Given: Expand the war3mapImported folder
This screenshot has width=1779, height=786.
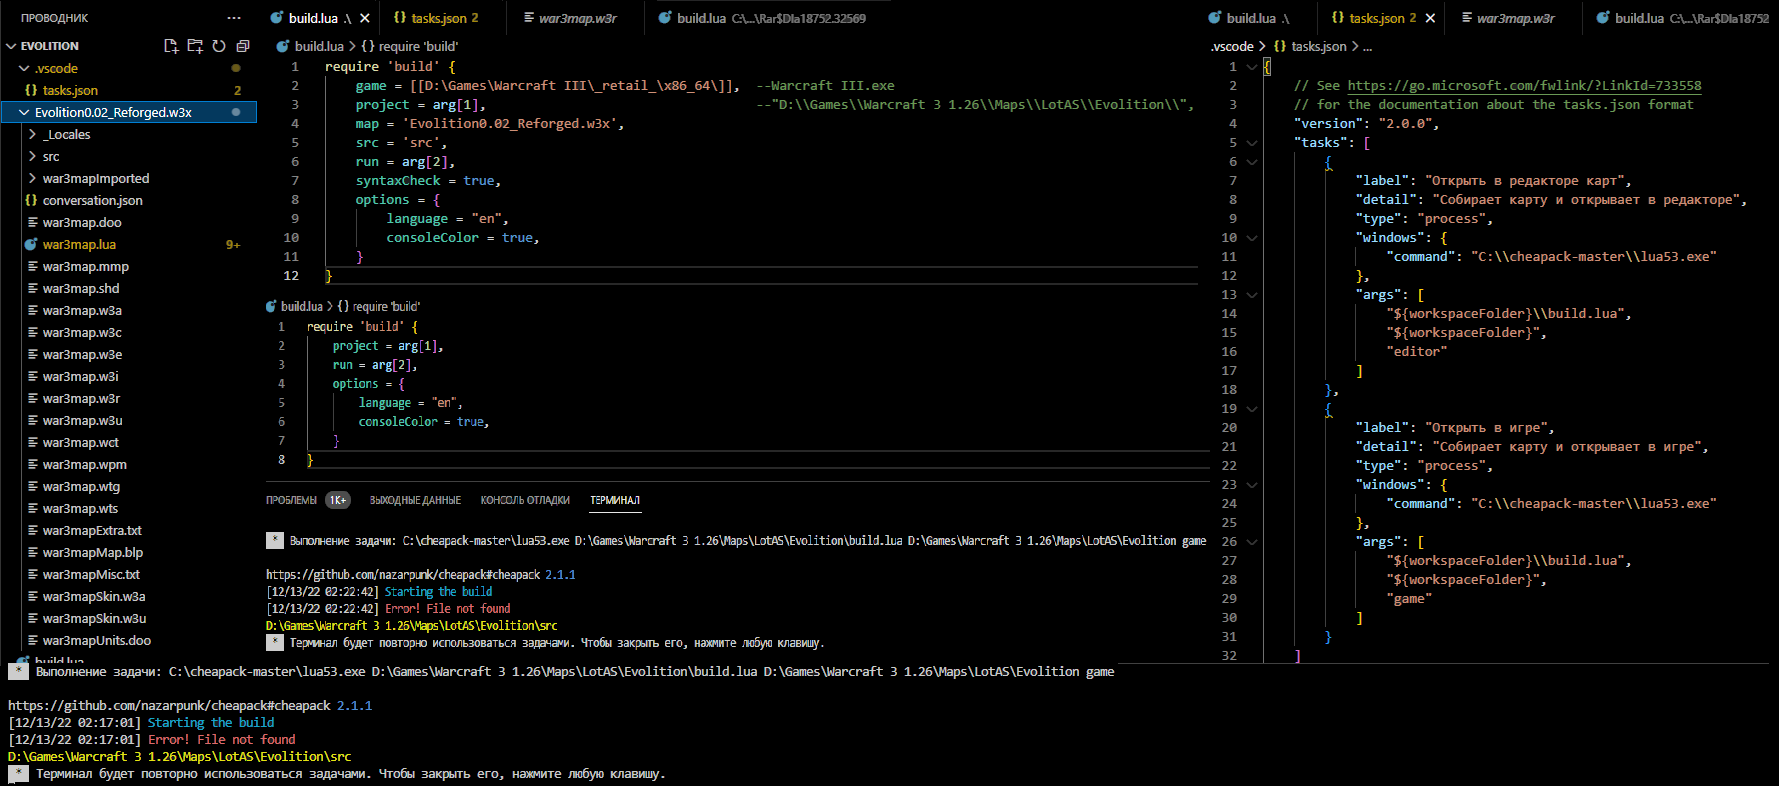Looking at the screenshot, I should click(x=33, y=178).
